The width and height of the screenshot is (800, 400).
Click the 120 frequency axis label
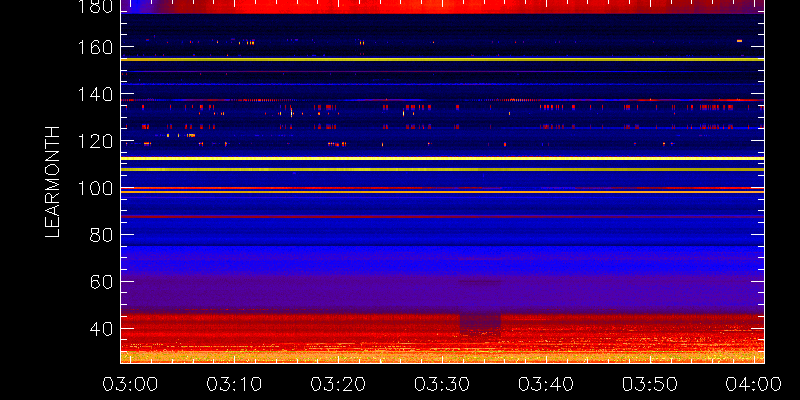(x=95, y=141)
